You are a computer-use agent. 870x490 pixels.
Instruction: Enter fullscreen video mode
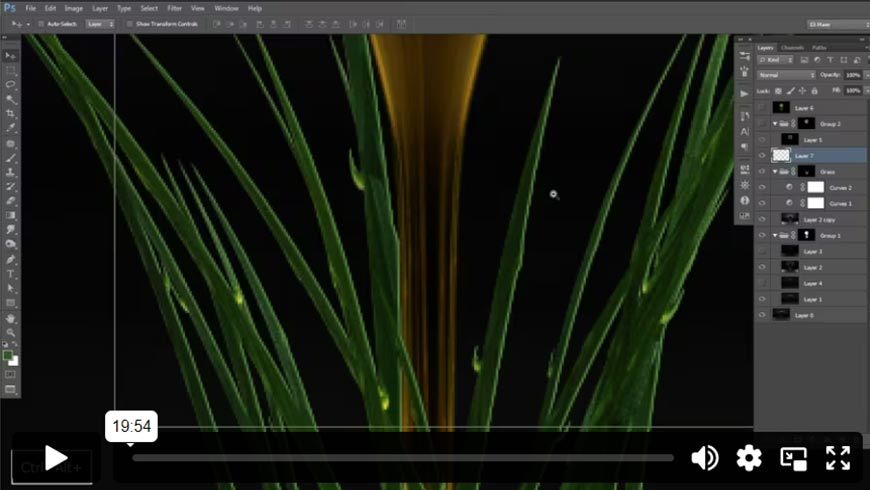(x=837, y=458)
